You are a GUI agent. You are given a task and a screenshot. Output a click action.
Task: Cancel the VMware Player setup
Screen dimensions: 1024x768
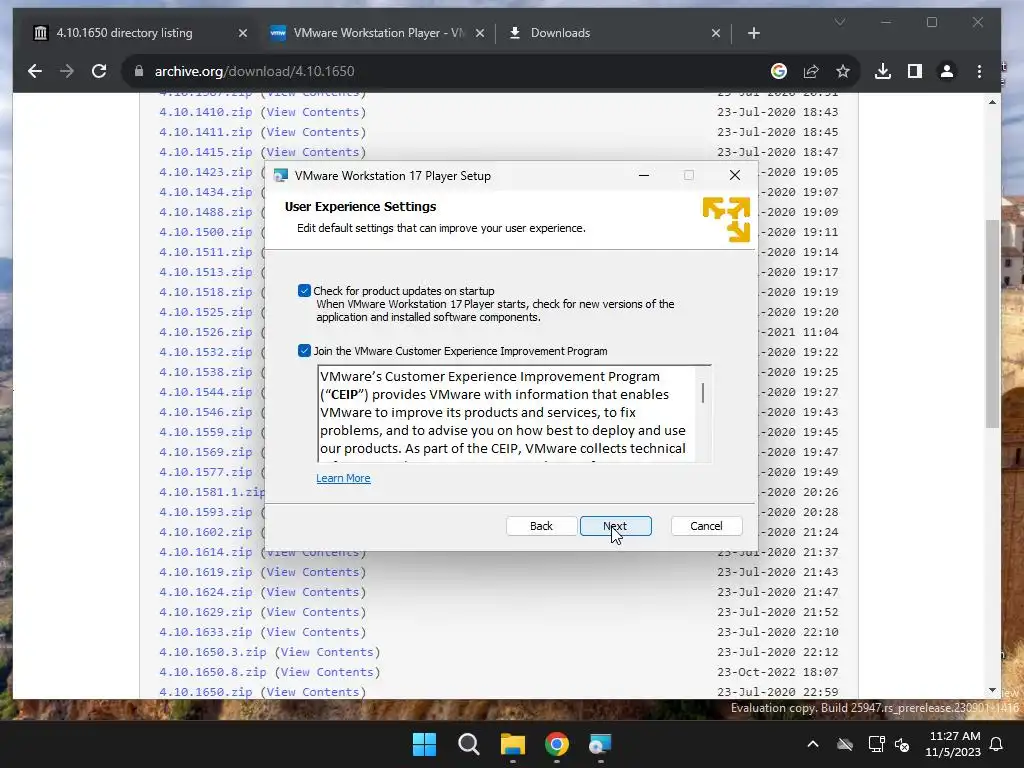click(x=706, y=526)
